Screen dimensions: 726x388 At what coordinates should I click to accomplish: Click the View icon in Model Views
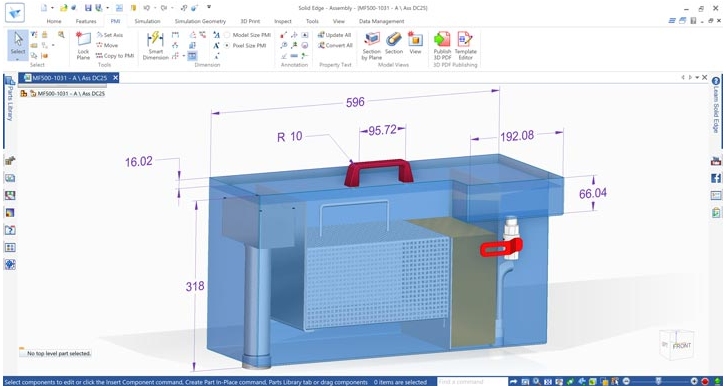[x=415, y=45]
